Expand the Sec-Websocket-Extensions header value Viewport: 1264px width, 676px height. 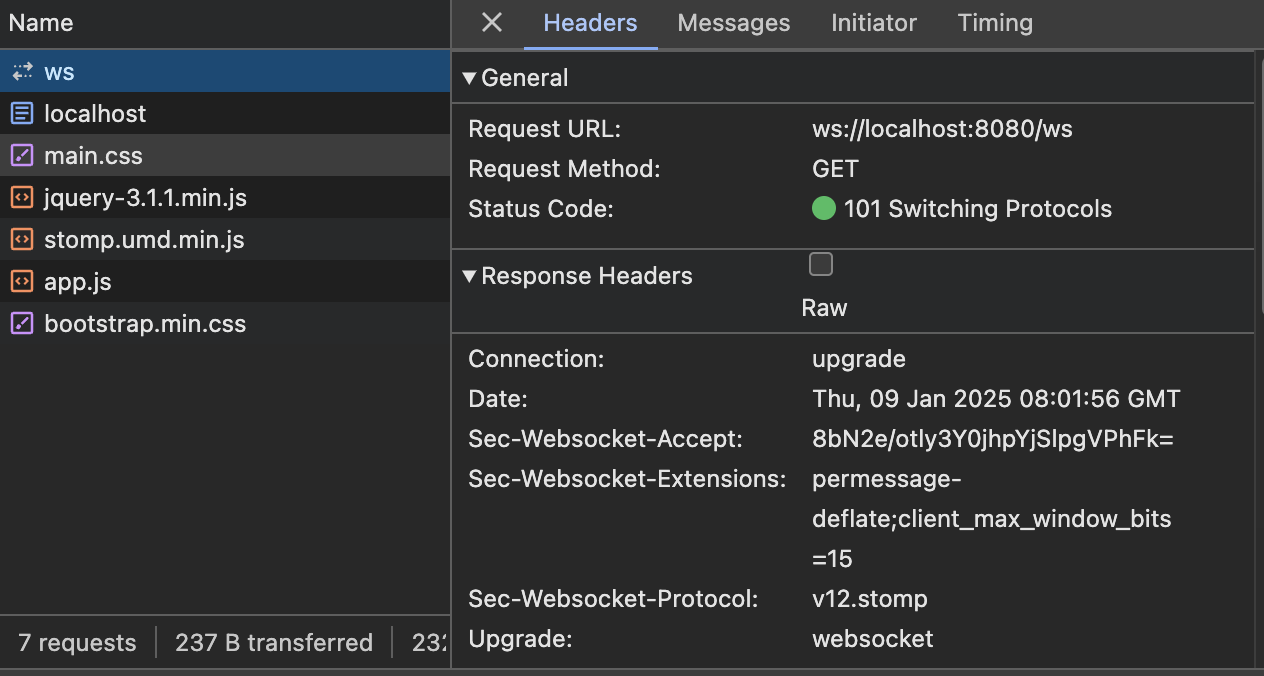[x=991, y=518]
